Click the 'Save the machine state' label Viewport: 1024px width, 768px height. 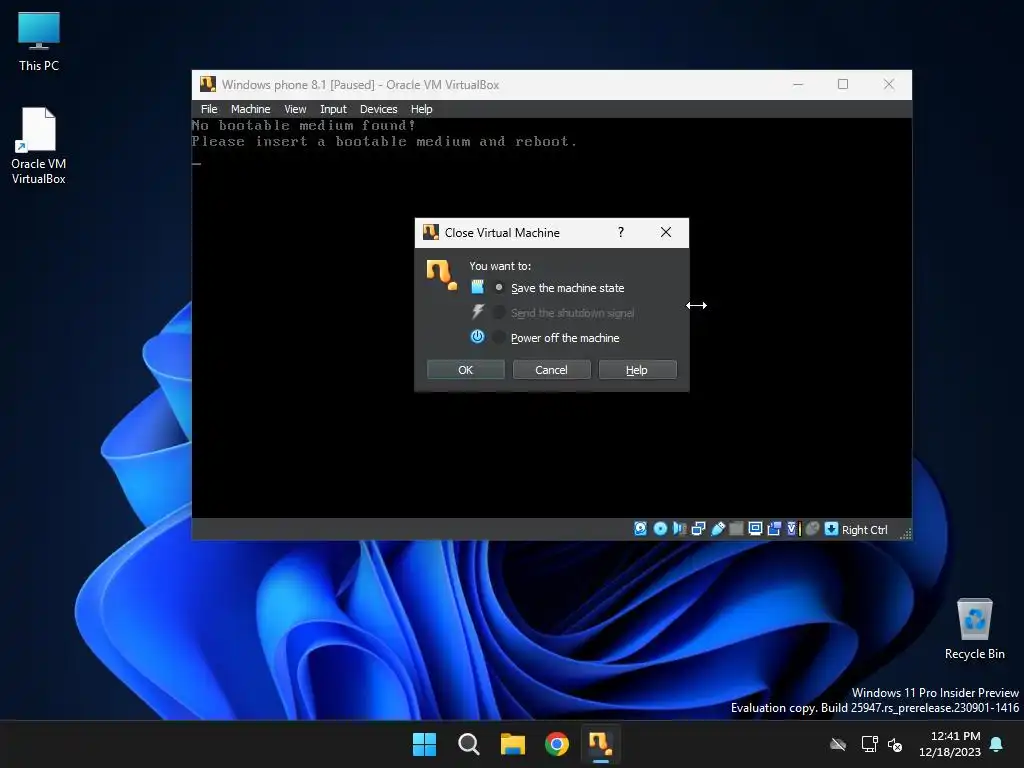tap(567, 288)
